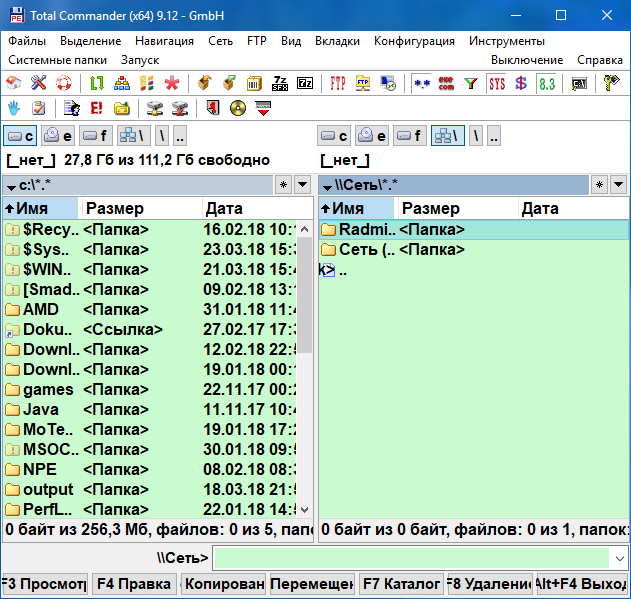Open the Навигация menu

[165, 41]
